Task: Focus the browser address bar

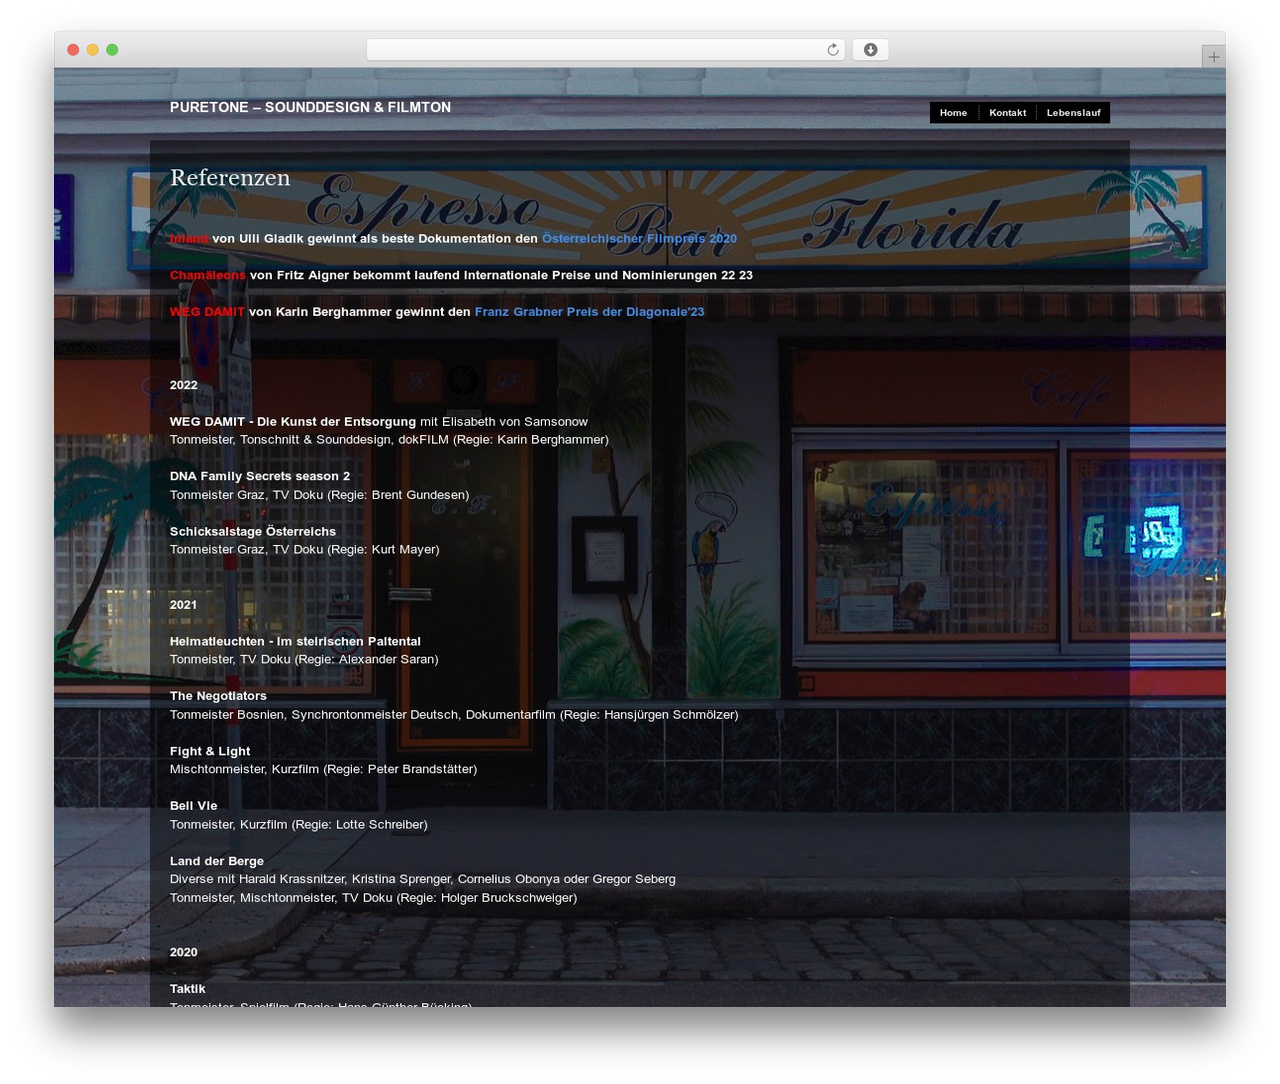Action: 605,50
